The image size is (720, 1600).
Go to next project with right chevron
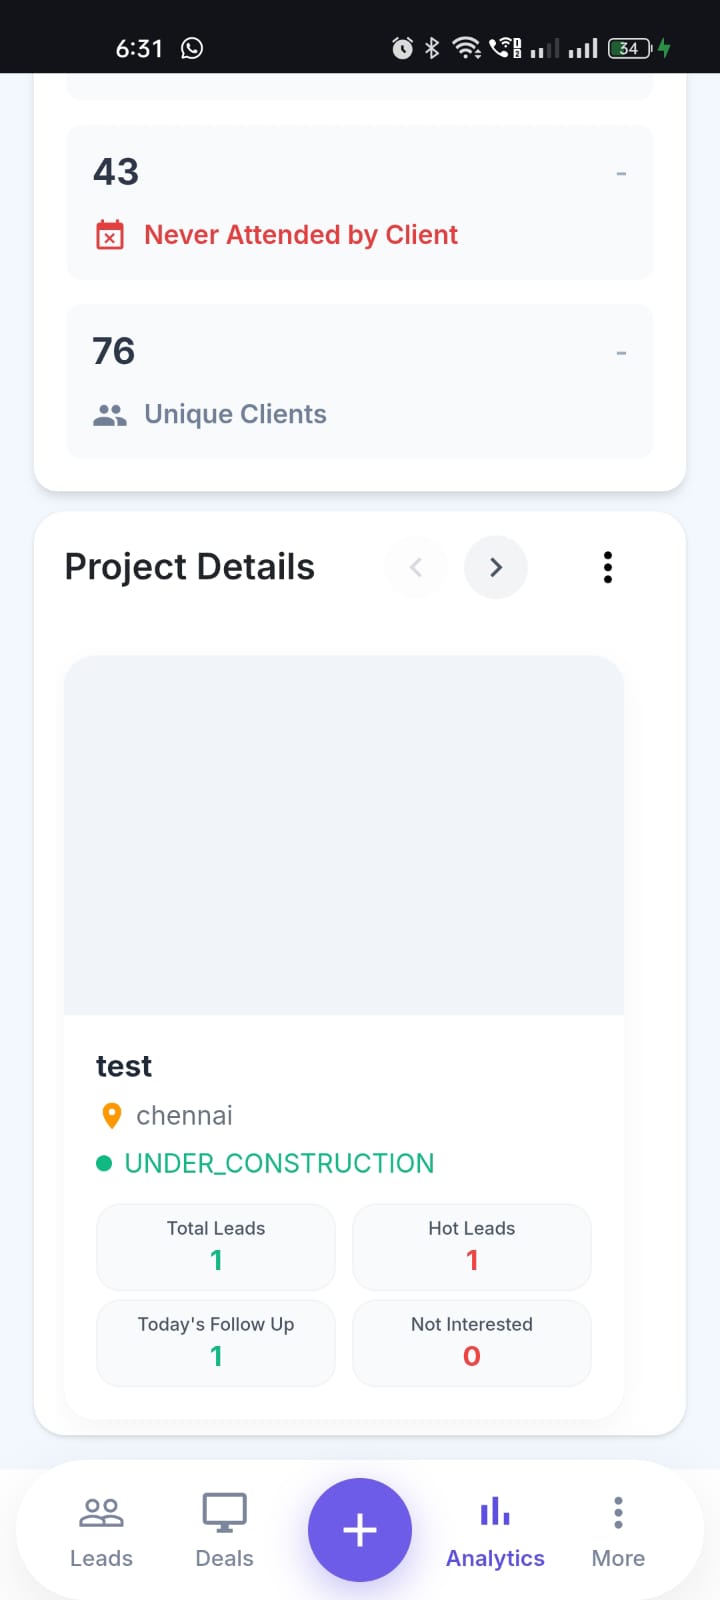(x=496, y=567)
